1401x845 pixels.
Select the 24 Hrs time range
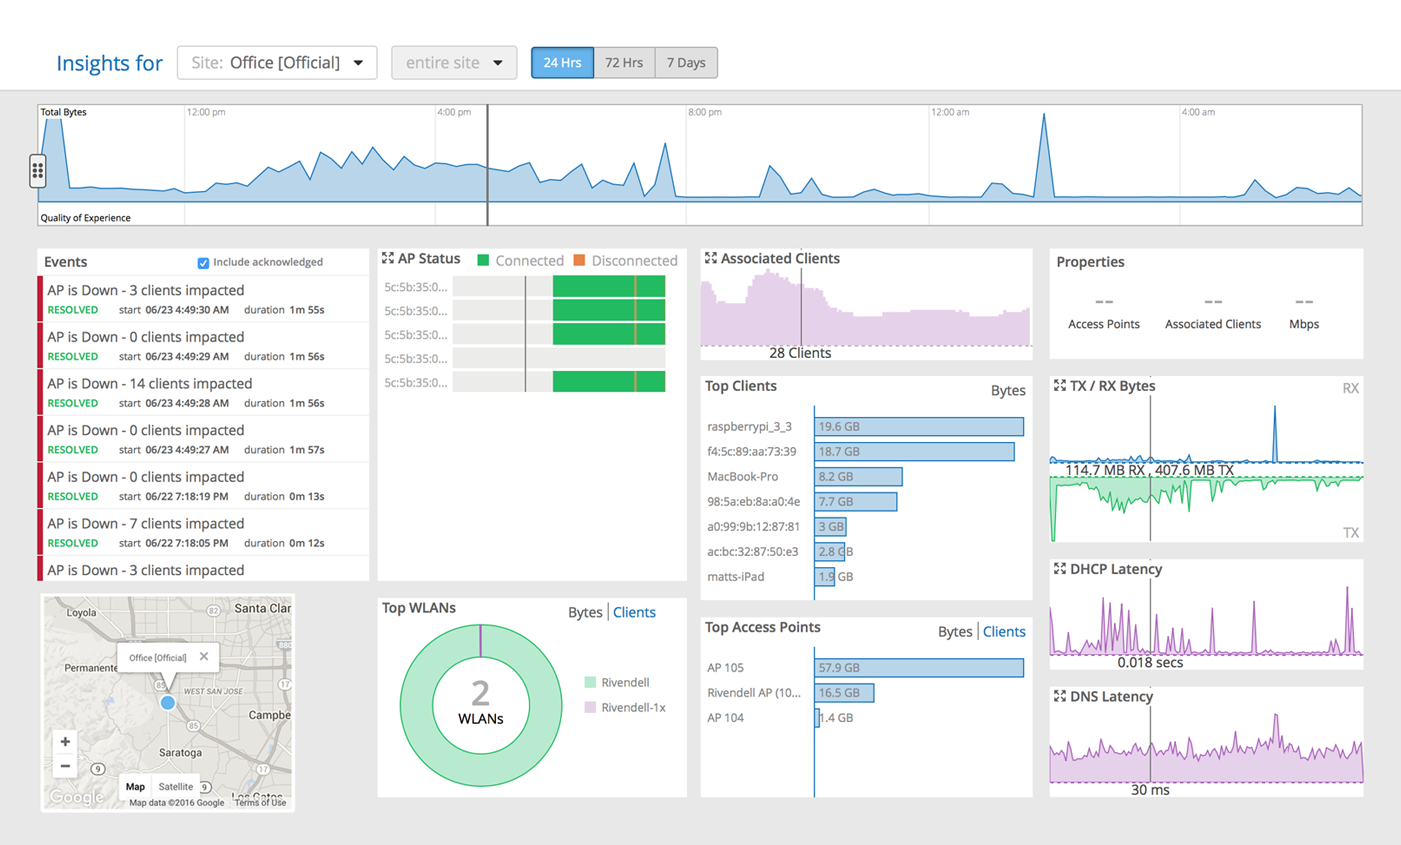(562, 63)
